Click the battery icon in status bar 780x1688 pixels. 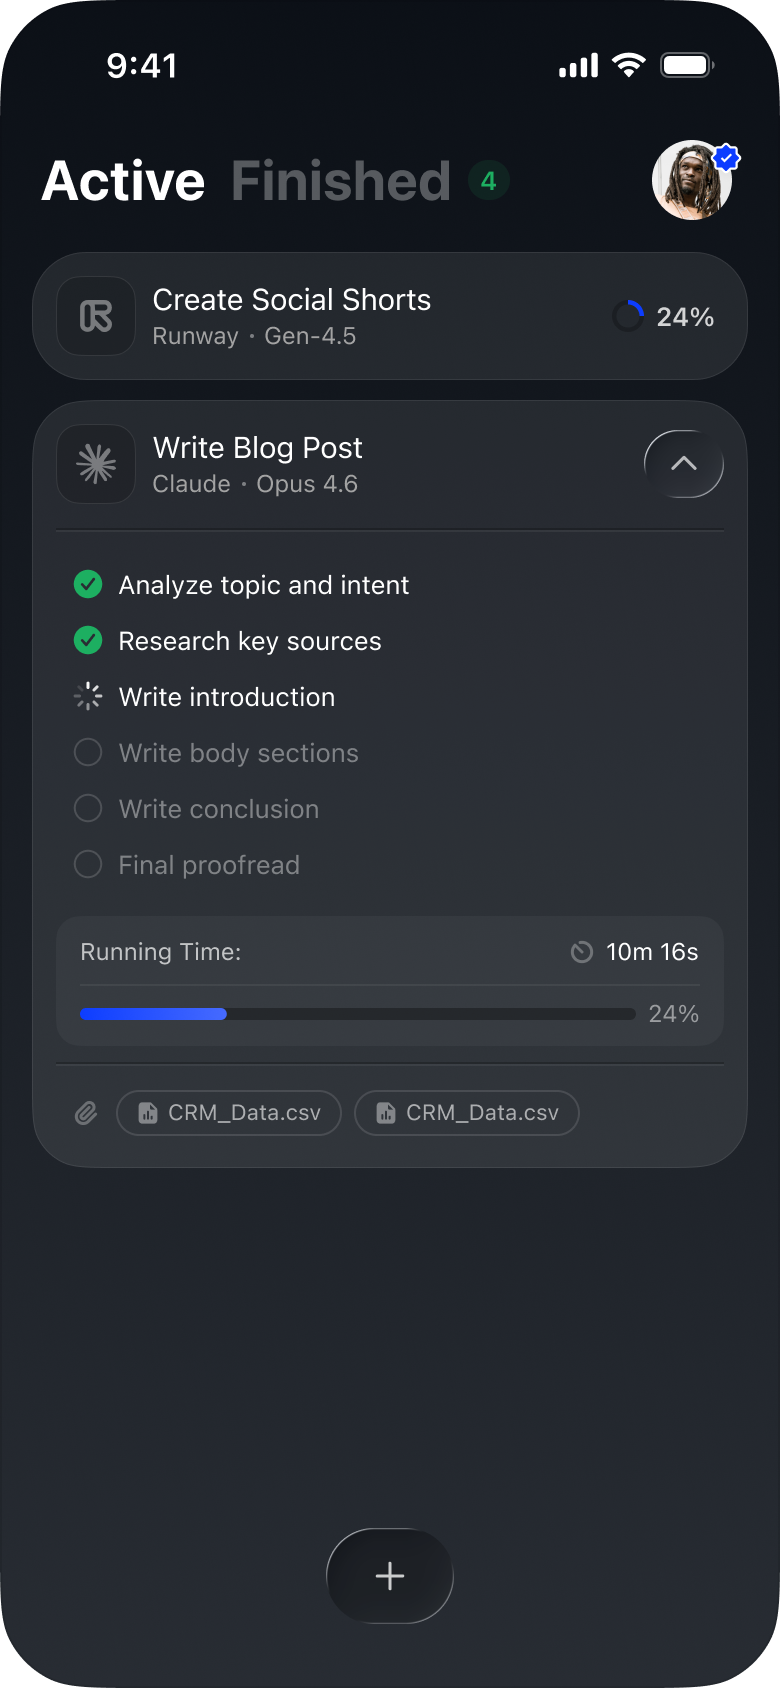686,66
